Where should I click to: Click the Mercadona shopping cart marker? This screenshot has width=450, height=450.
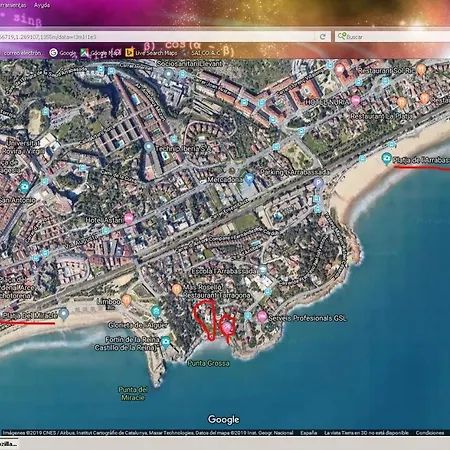coord(249,179)
